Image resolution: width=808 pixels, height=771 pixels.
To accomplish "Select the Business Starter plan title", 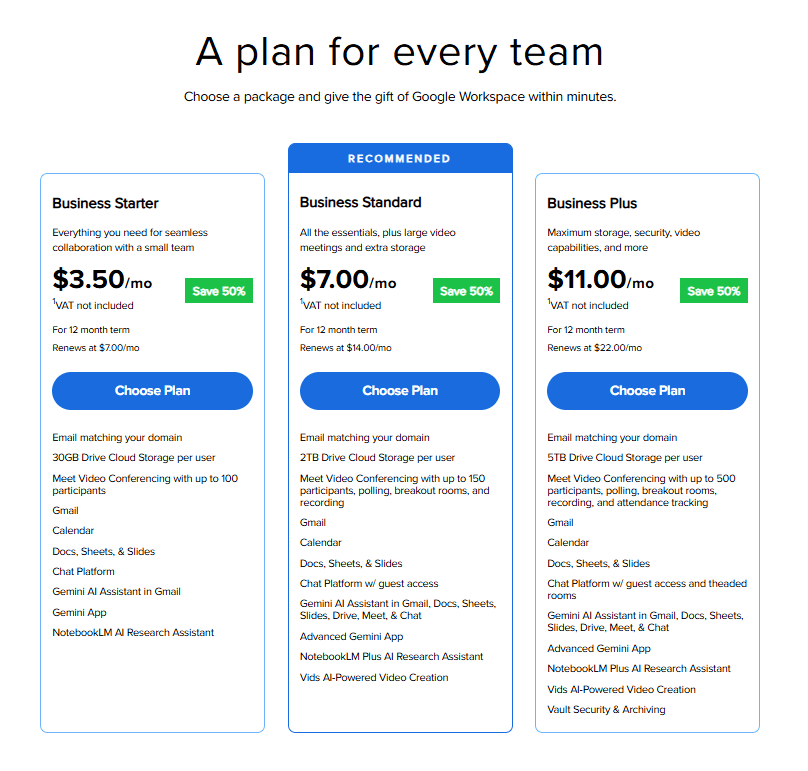I will [108, 204].
